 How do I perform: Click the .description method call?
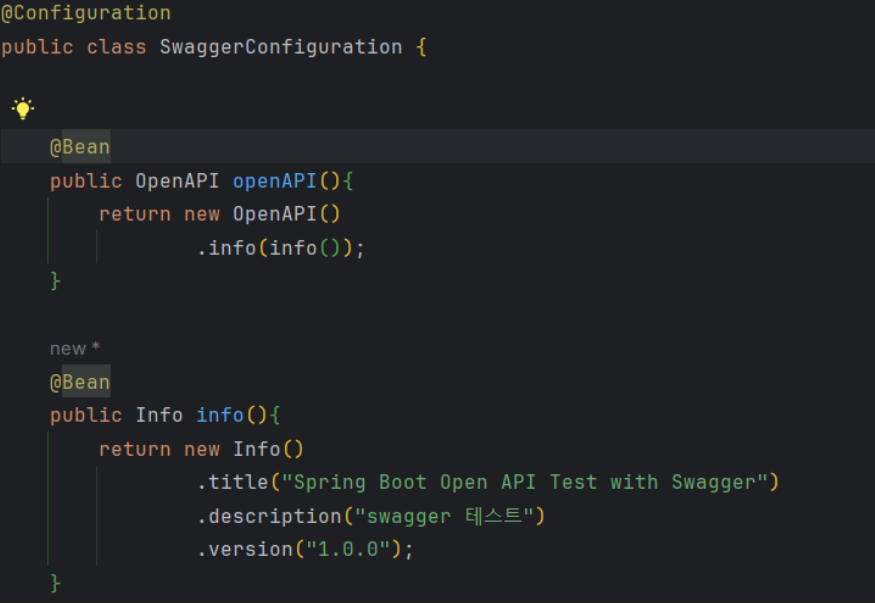point(269,516)
